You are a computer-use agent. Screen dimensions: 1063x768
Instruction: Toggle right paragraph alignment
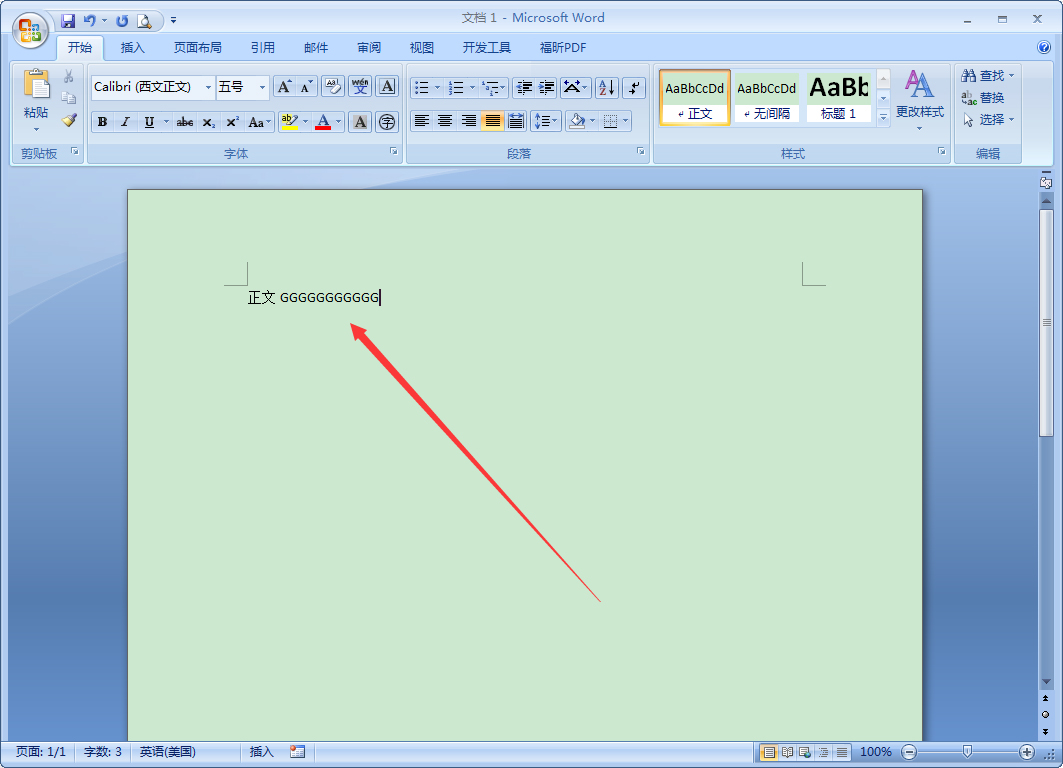click(467, 120)
